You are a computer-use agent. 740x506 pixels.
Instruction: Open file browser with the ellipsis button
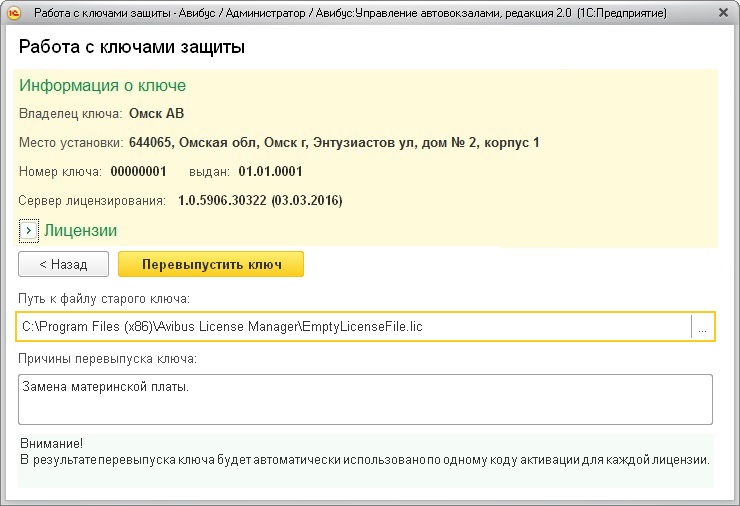[x=703, y=327]
